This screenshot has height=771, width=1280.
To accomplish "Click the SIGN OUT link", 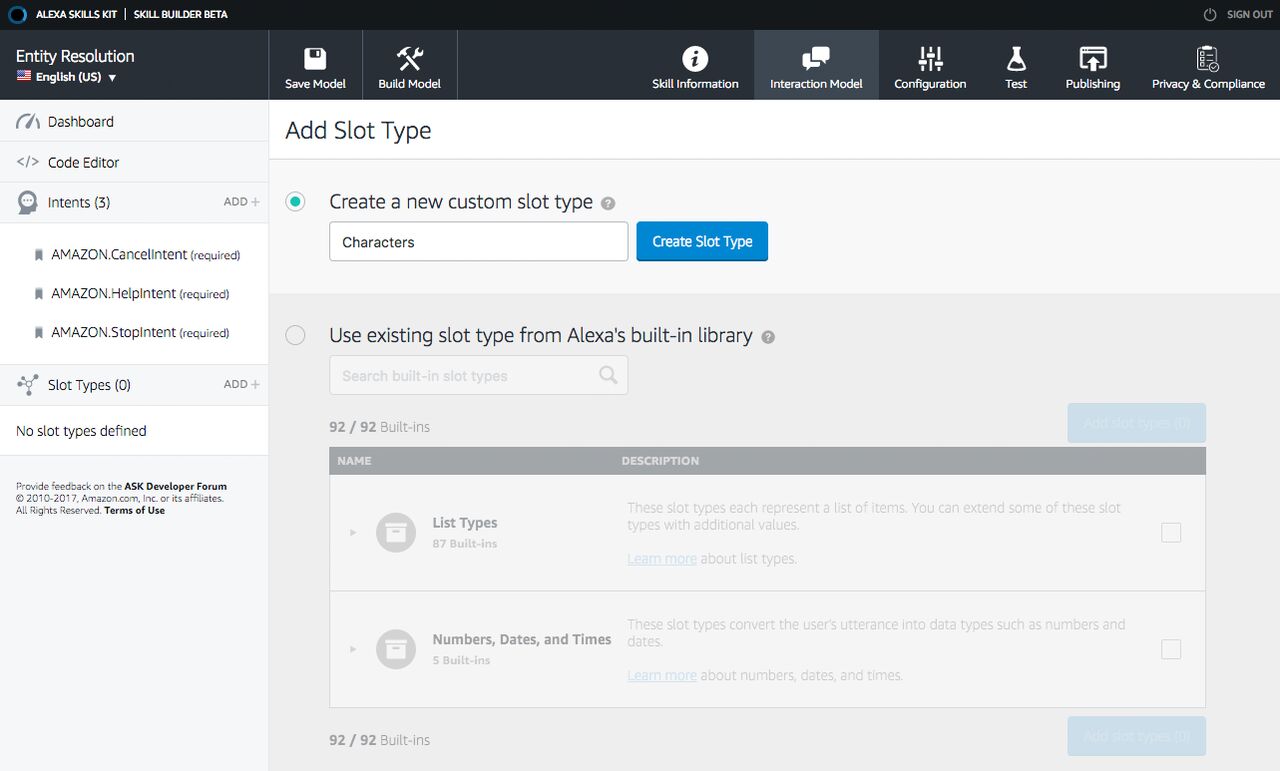I will (x=1250, y=15).
